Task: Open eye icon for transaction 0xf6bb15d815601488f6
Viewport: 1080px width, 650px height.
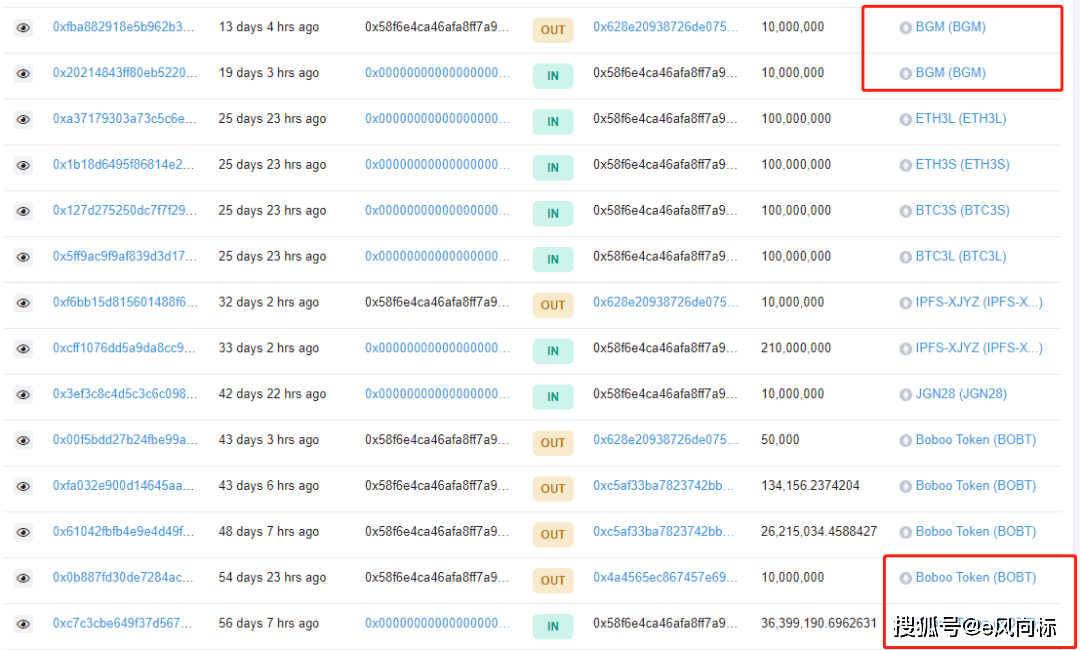Action: click(x=23, y=302)
